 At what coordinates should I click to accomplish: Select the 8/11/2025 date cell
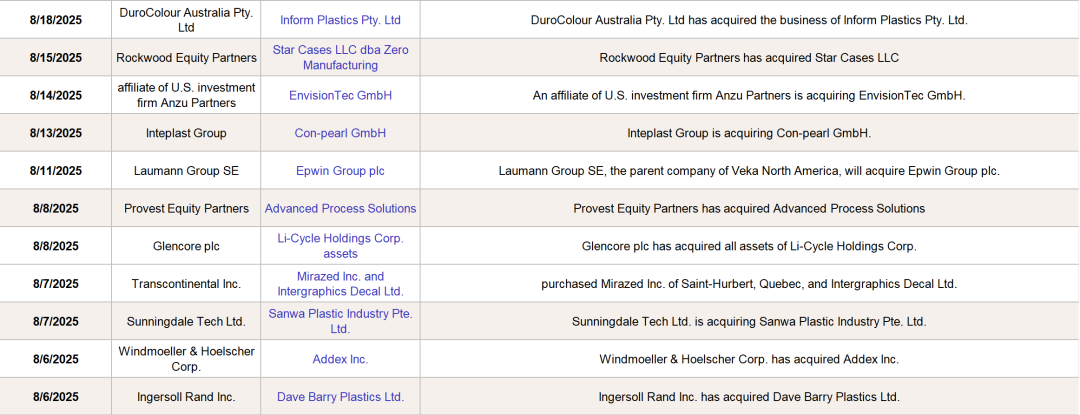pos(56,171)
